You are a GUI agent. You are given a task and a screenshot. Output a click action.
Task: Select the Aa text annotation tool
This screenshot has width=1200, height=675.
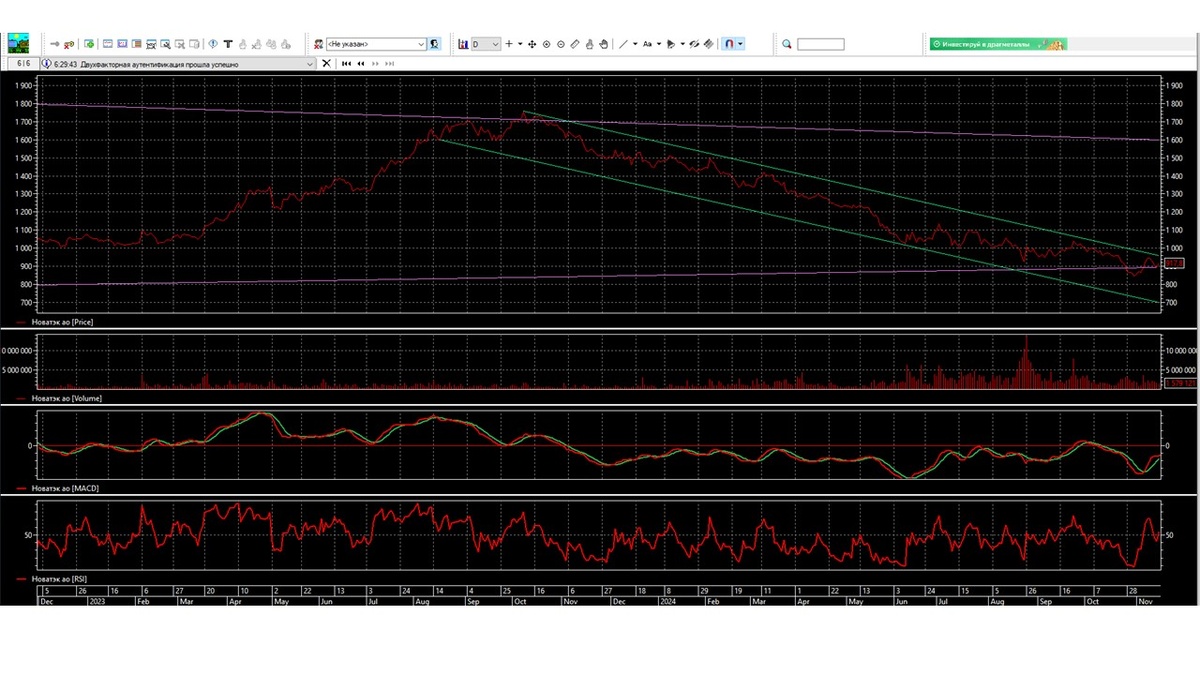tap(647, 44)
